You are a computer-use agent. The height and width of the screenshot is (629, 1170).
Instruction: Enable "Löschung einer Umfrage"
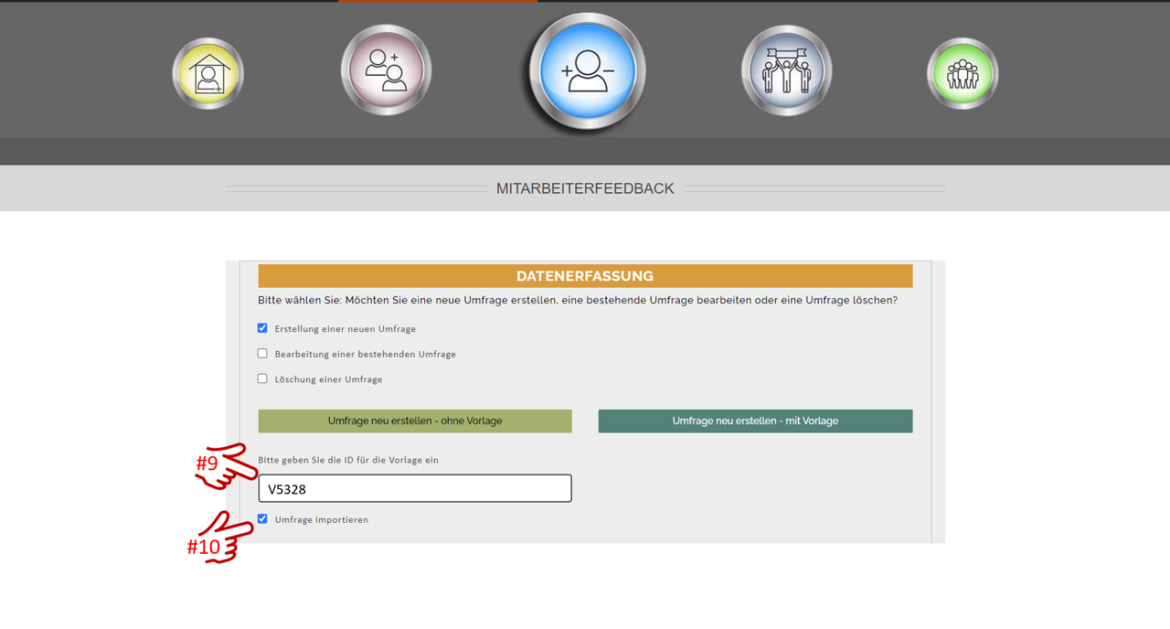coord(262,378)
